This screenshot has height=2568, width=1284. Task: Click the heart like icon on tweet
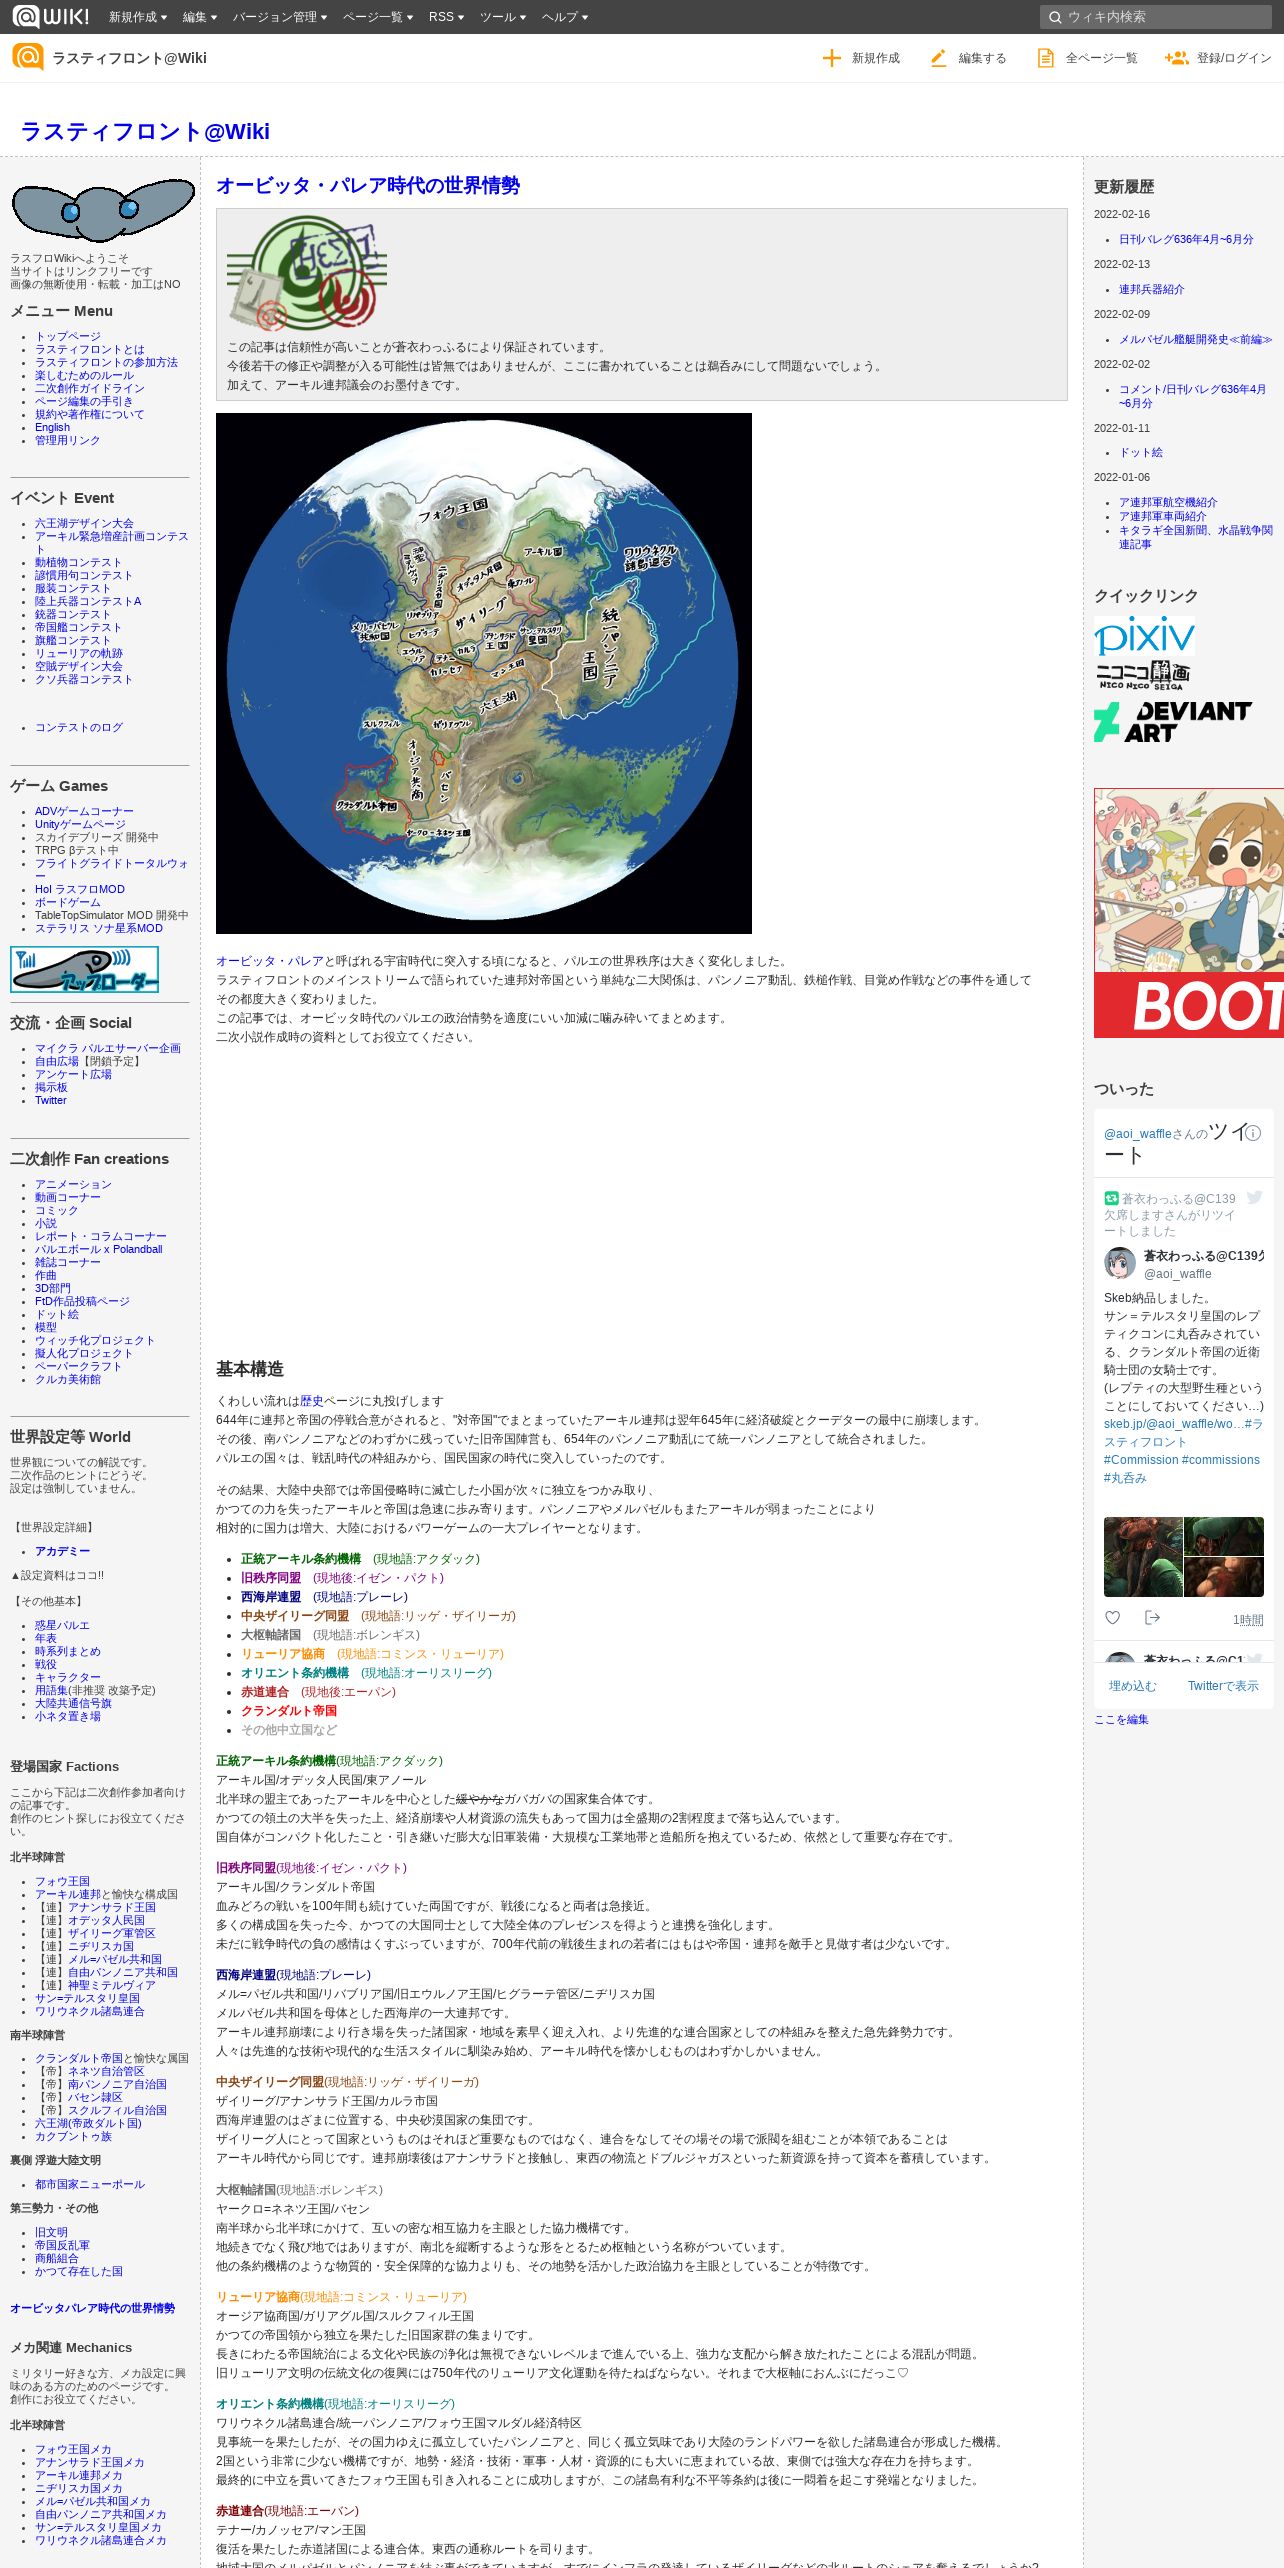click(1112, 1618)
